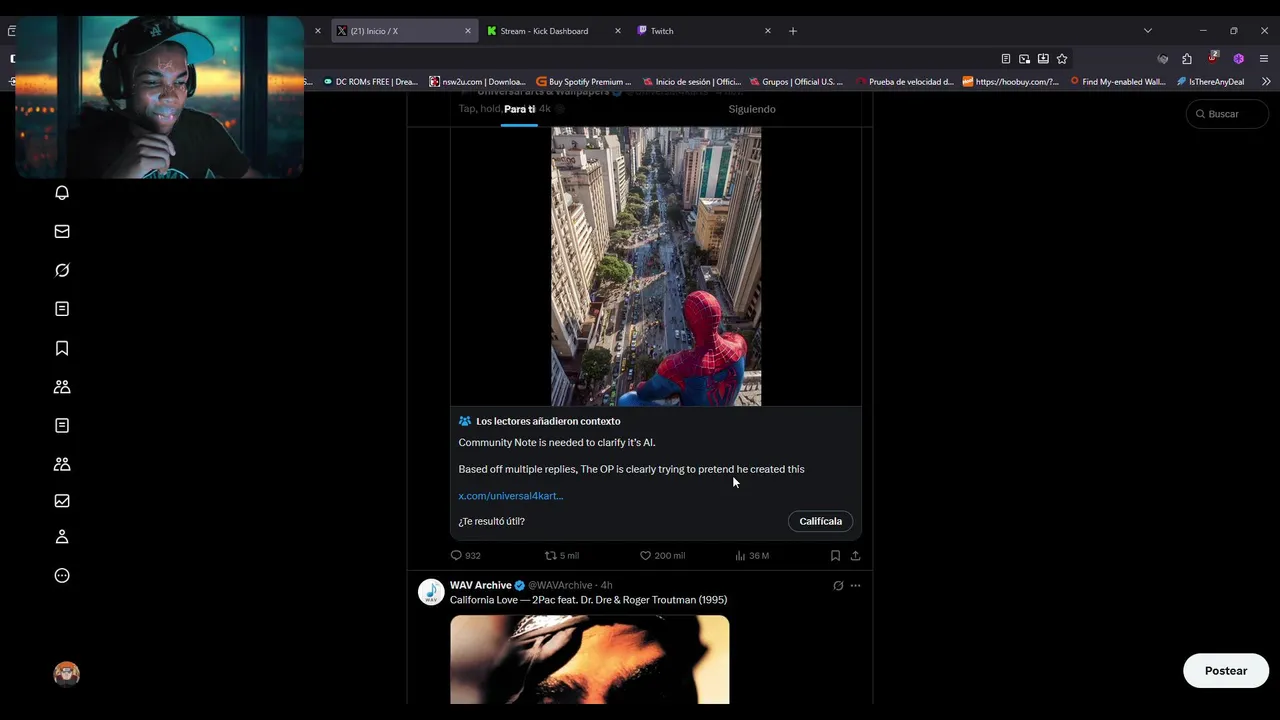Viewport: 1280px width, 720px height.
Task: Click red badge extension icon in toolbar
Action: click(1212, 58)
